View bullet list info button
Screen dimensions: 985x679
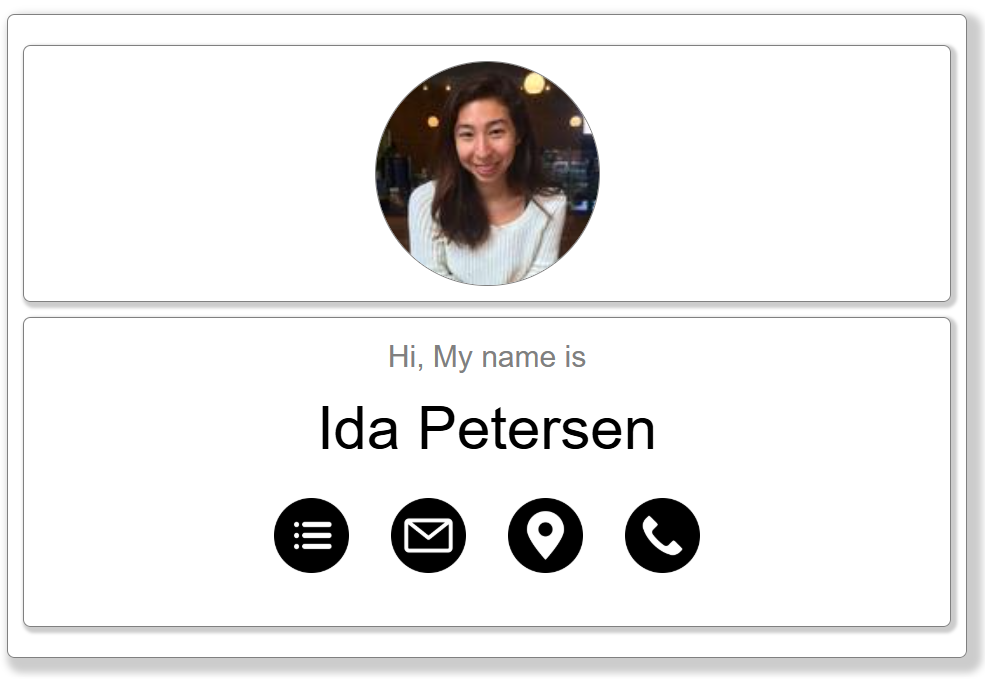coord(312,535)
